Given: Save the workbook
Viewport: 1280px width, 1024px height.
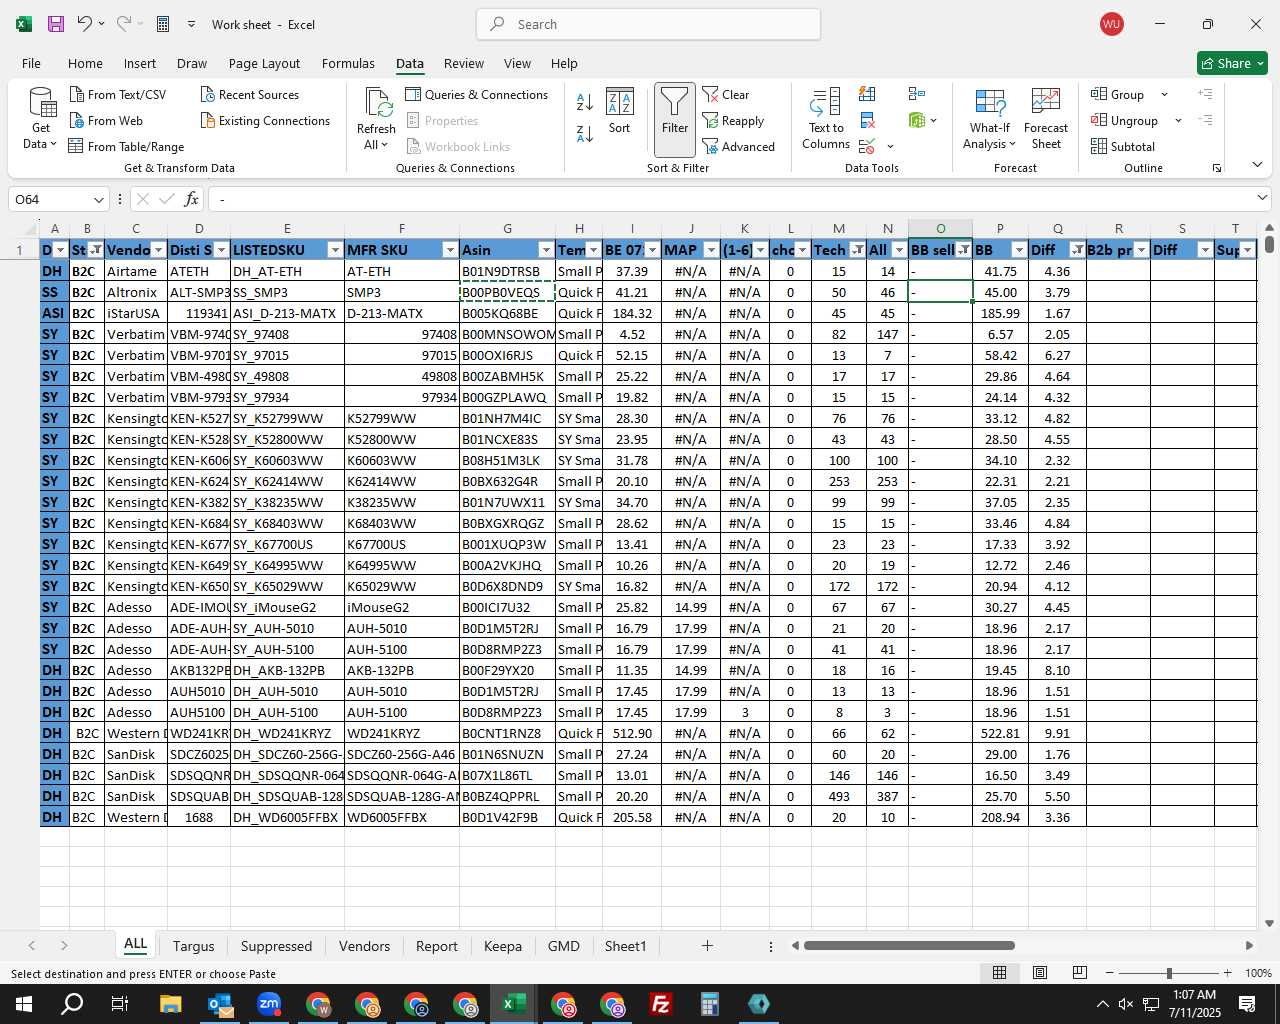Looking at the screenshot, I should 56,24.
